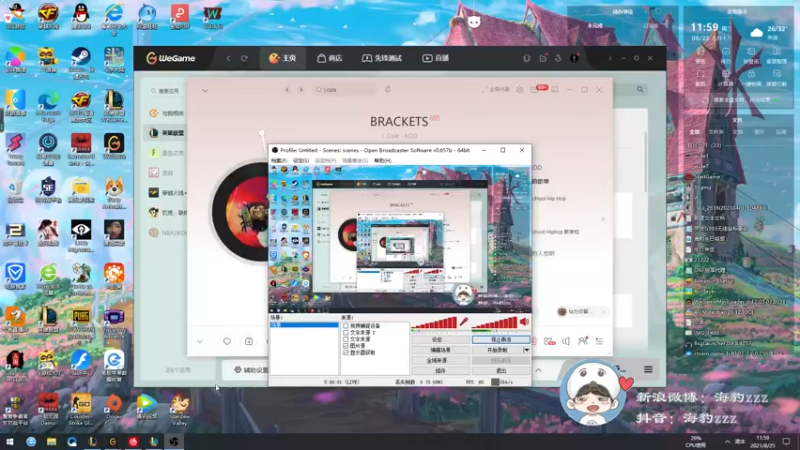Image resolution: width=800 pixels, height=450 pixels.
Task: Open OBS 帮助(H) help menu
Action: pyautogui.click(x=383, y=160)
